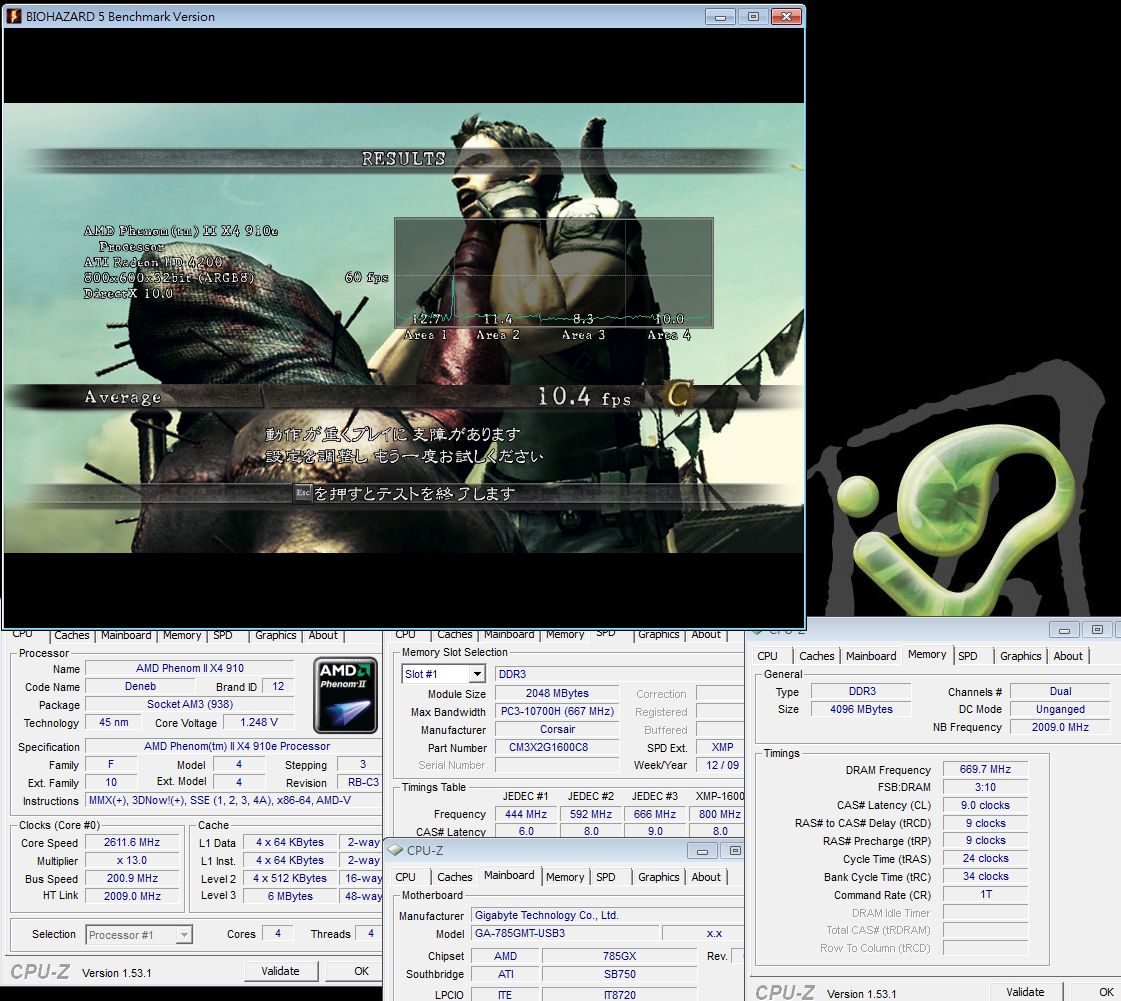
Task: Minimize the BIOHAZARD 5 Benchmark window
Action: pos(720,16)
